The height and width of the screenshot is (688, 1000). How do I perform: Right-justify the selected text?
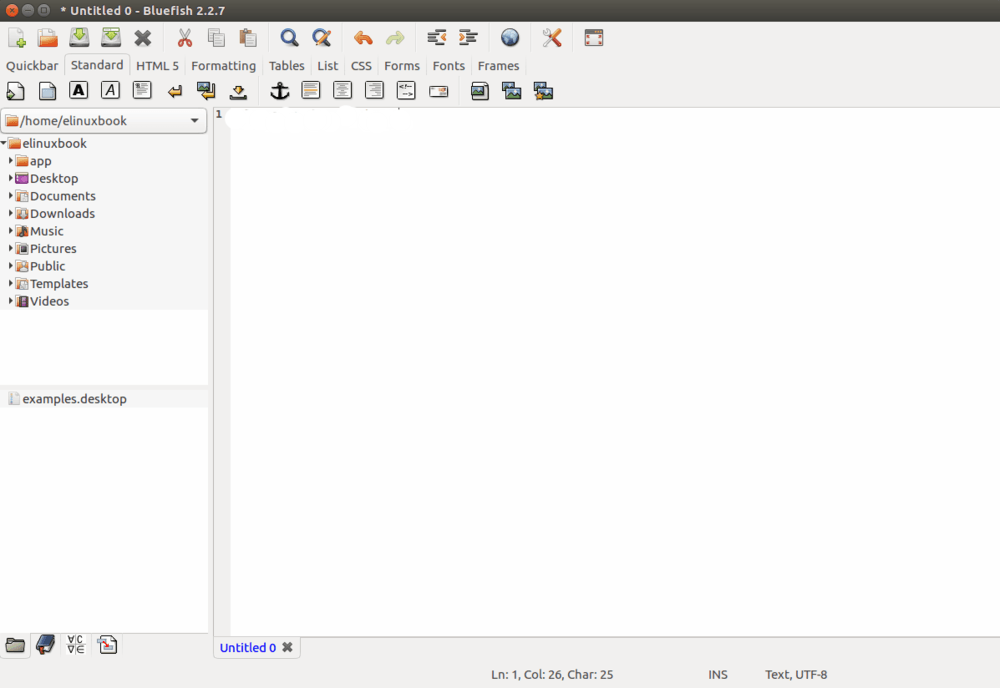[374, 91]
